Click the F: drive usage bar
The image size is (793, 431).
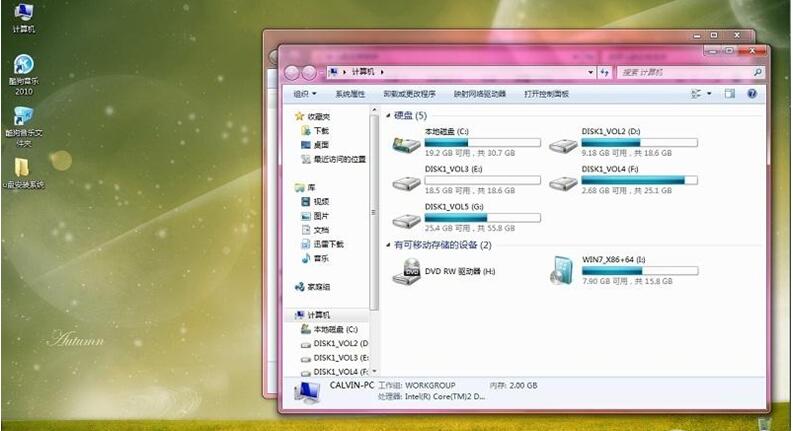(639, 180)
